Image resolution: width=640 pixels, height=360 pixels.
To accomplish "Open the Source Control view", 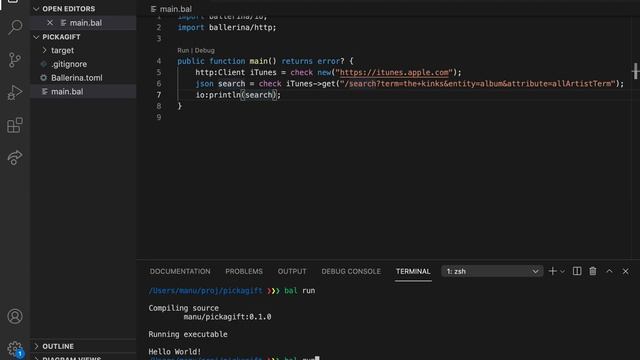I will click(15, 60).
